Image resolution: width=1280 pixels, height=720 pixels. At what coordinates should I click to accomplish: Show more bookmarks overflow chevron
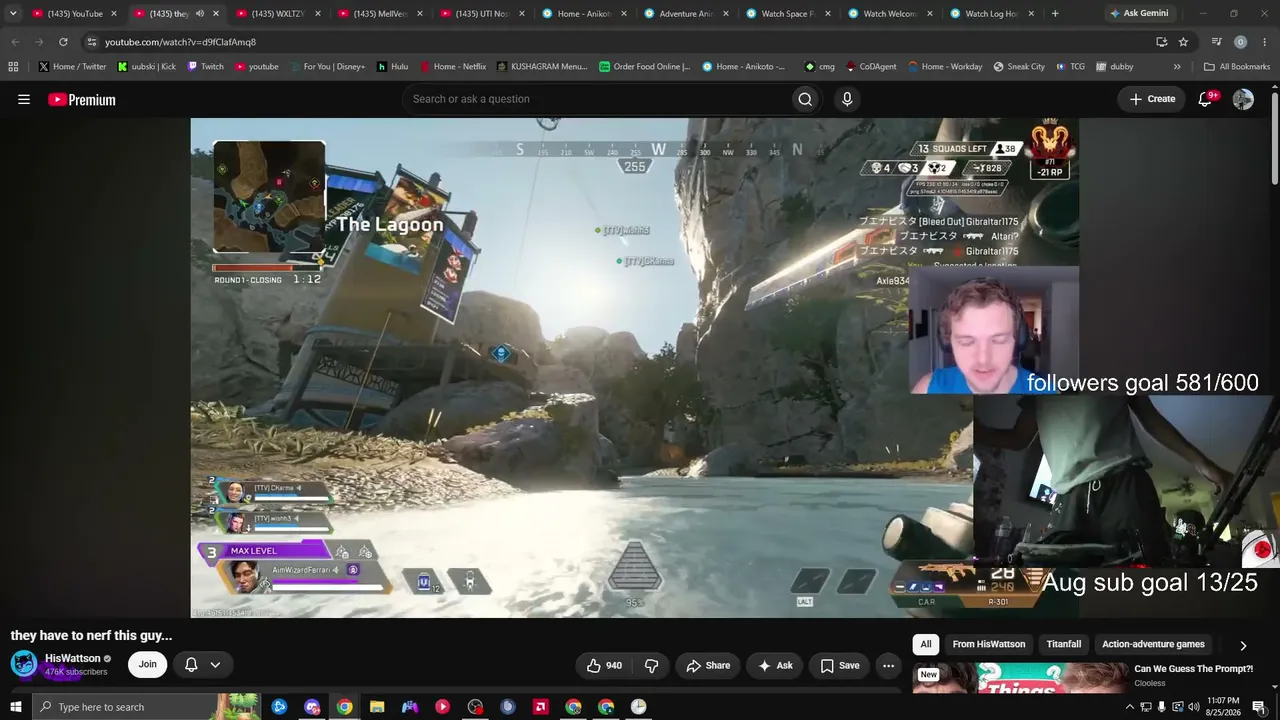(x=1177, y=67)
